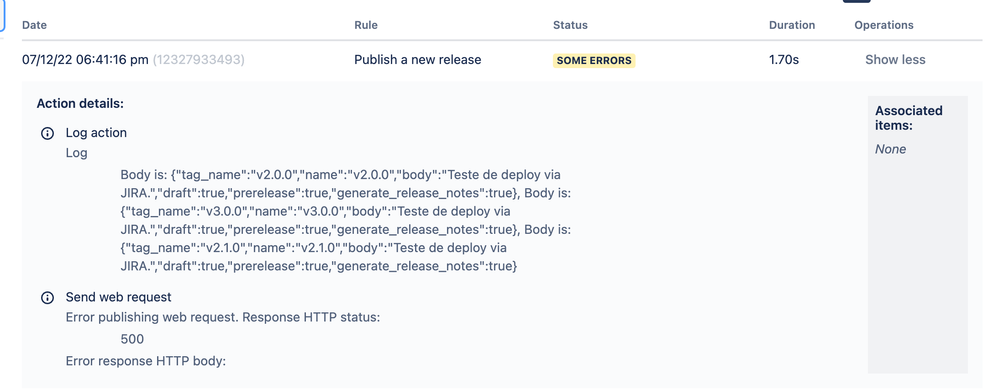Viewport: 999px width, 391px height.
Task: Click None under Associated items
Action: (x=890, y=150)
